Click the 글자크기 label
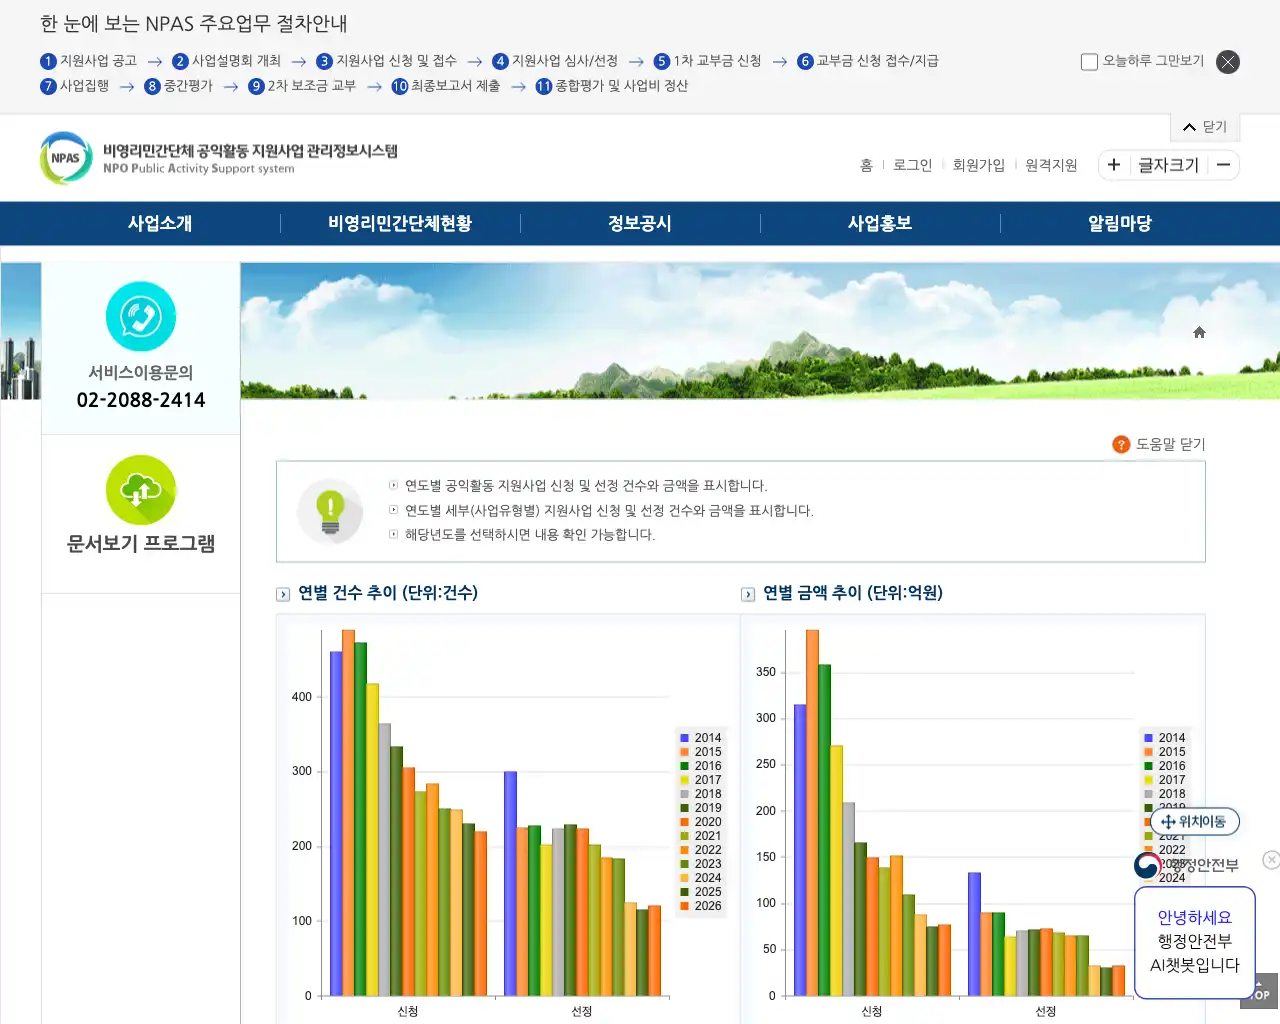Image resolution: width=1280 pixels, height=1024 pixels. click(x=1168, y=165)
